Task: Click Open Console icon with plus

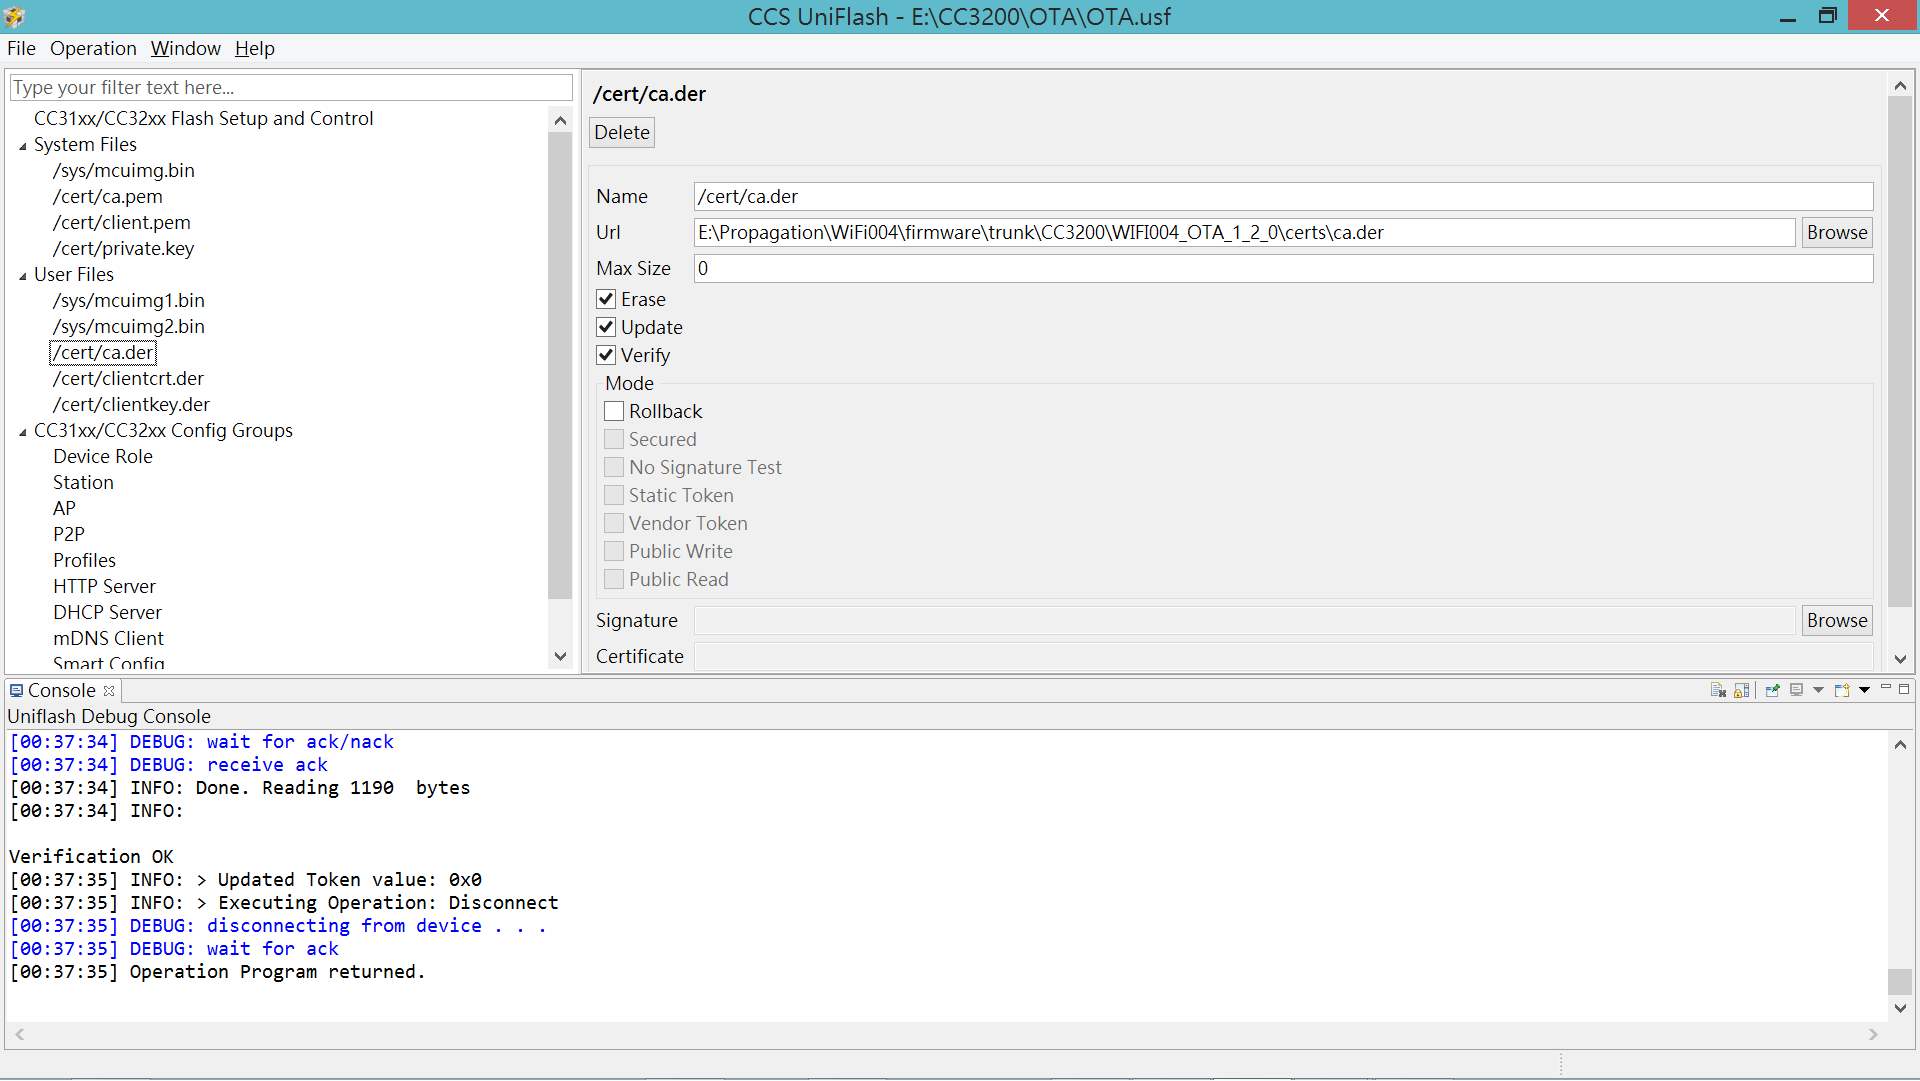Action: click(1842, 690)
